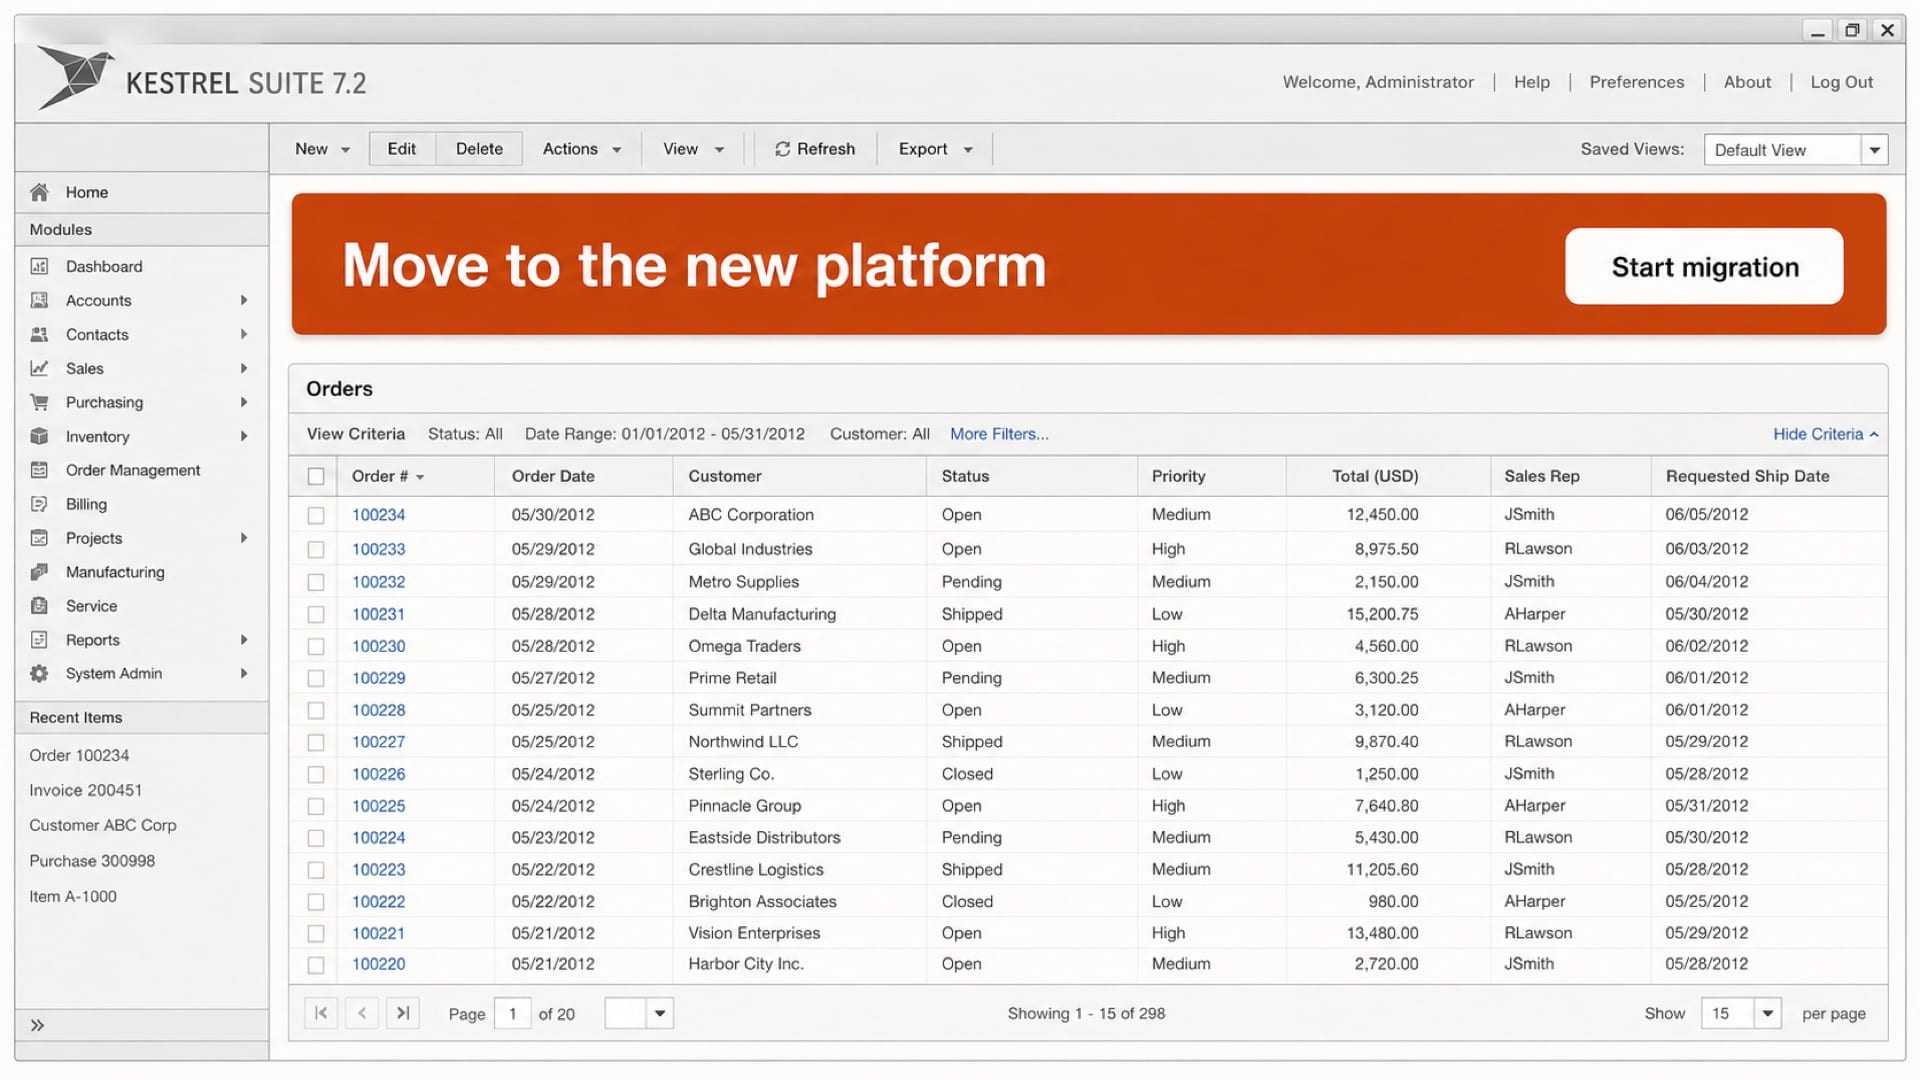The height and width of the screenshot is (1080, 1920).
Task: Collapse sidebar with double-chevron icon
Action: (37, 1025)
